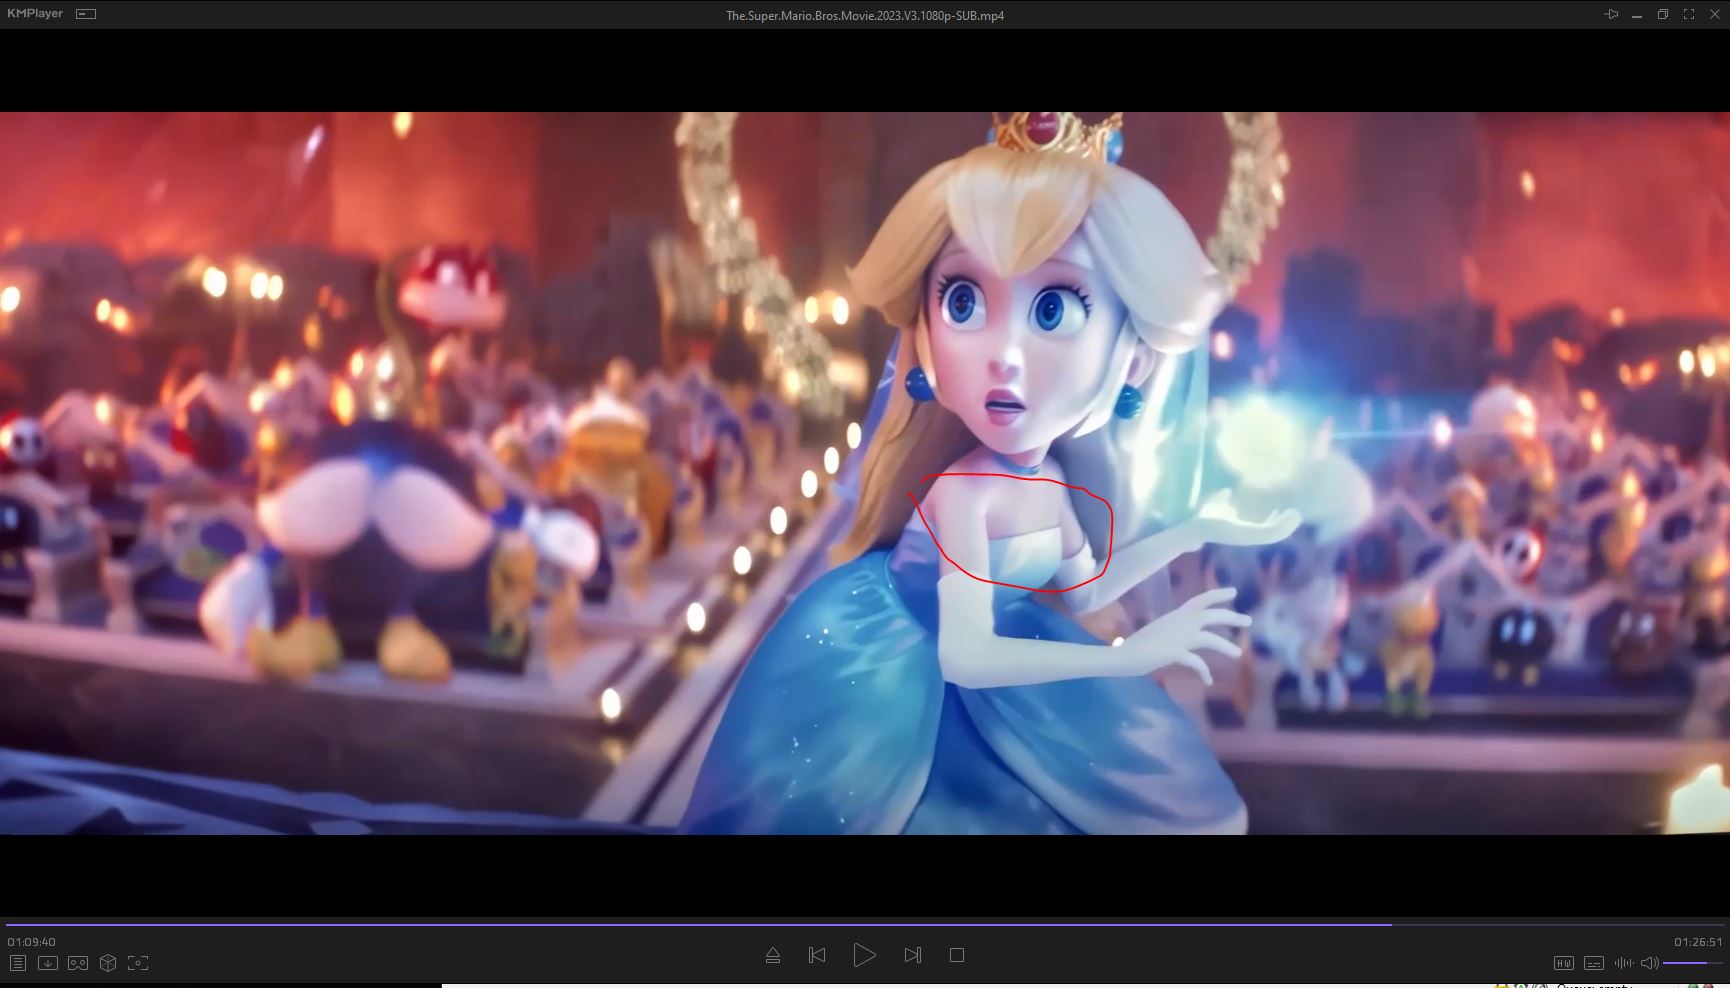Open the playlist panel icon
Screen dimensions: 1730x988
(x=18, y=963)
